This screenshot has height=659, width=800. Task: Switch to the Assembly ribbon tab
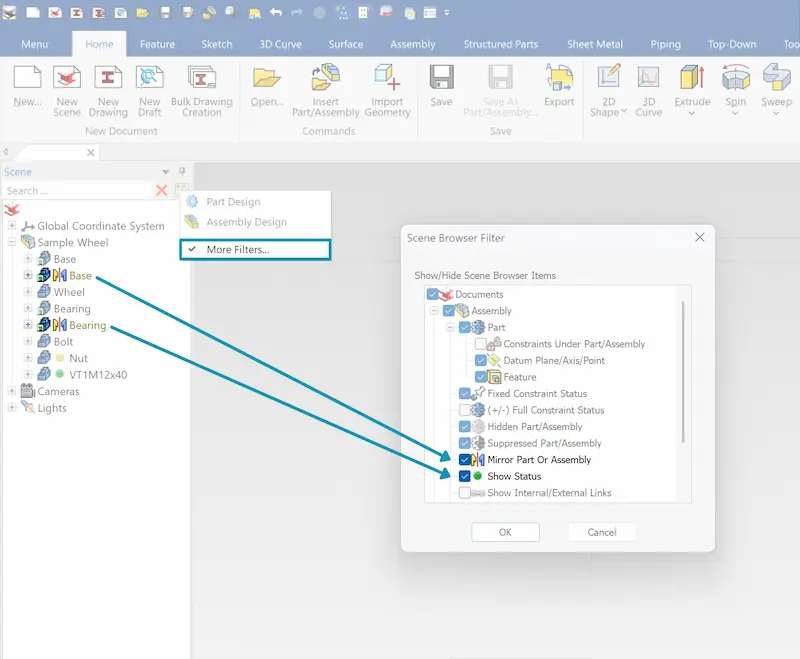pyautogui.click(x=413, y=44)
